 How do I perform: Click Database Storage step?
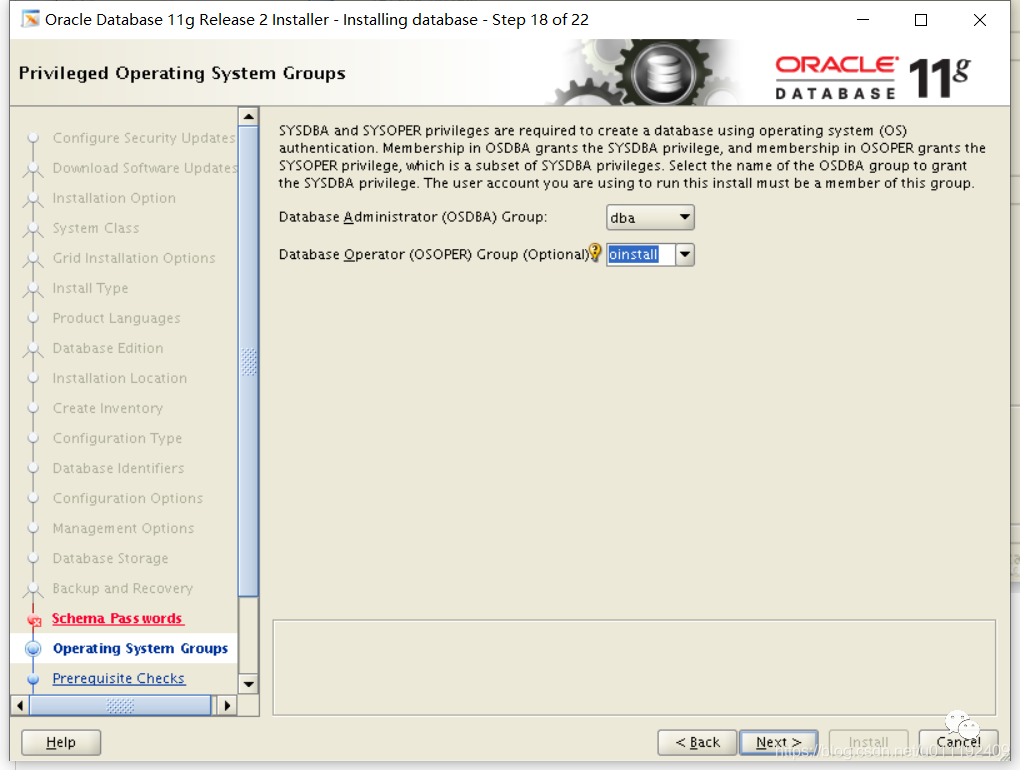coord(110,558)
